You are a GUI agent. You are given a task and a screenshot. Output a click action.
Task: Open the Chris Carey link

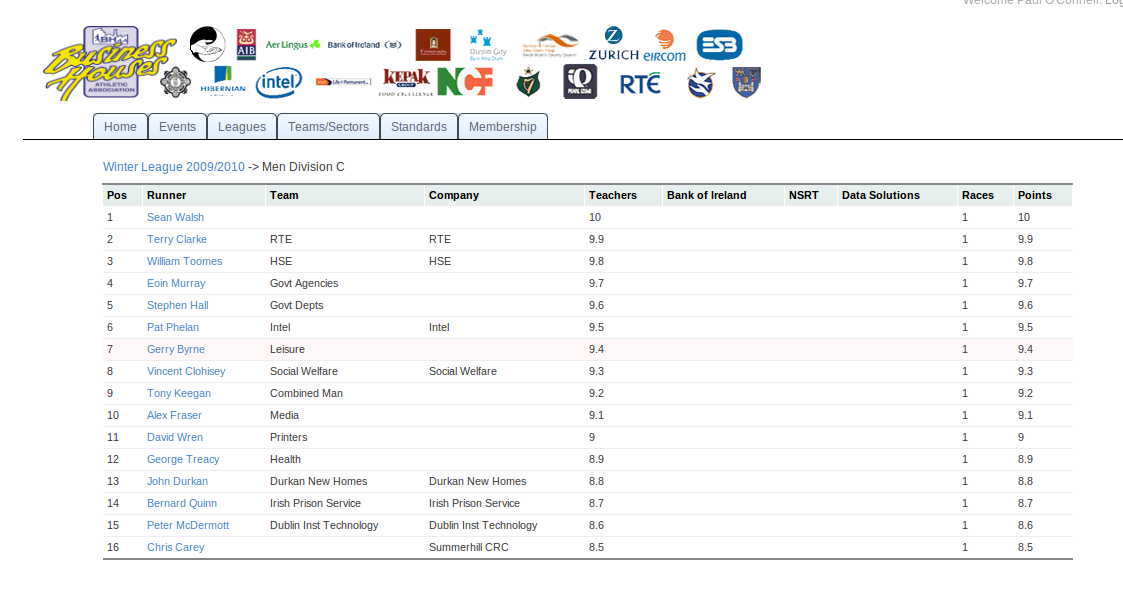point(175,547)
